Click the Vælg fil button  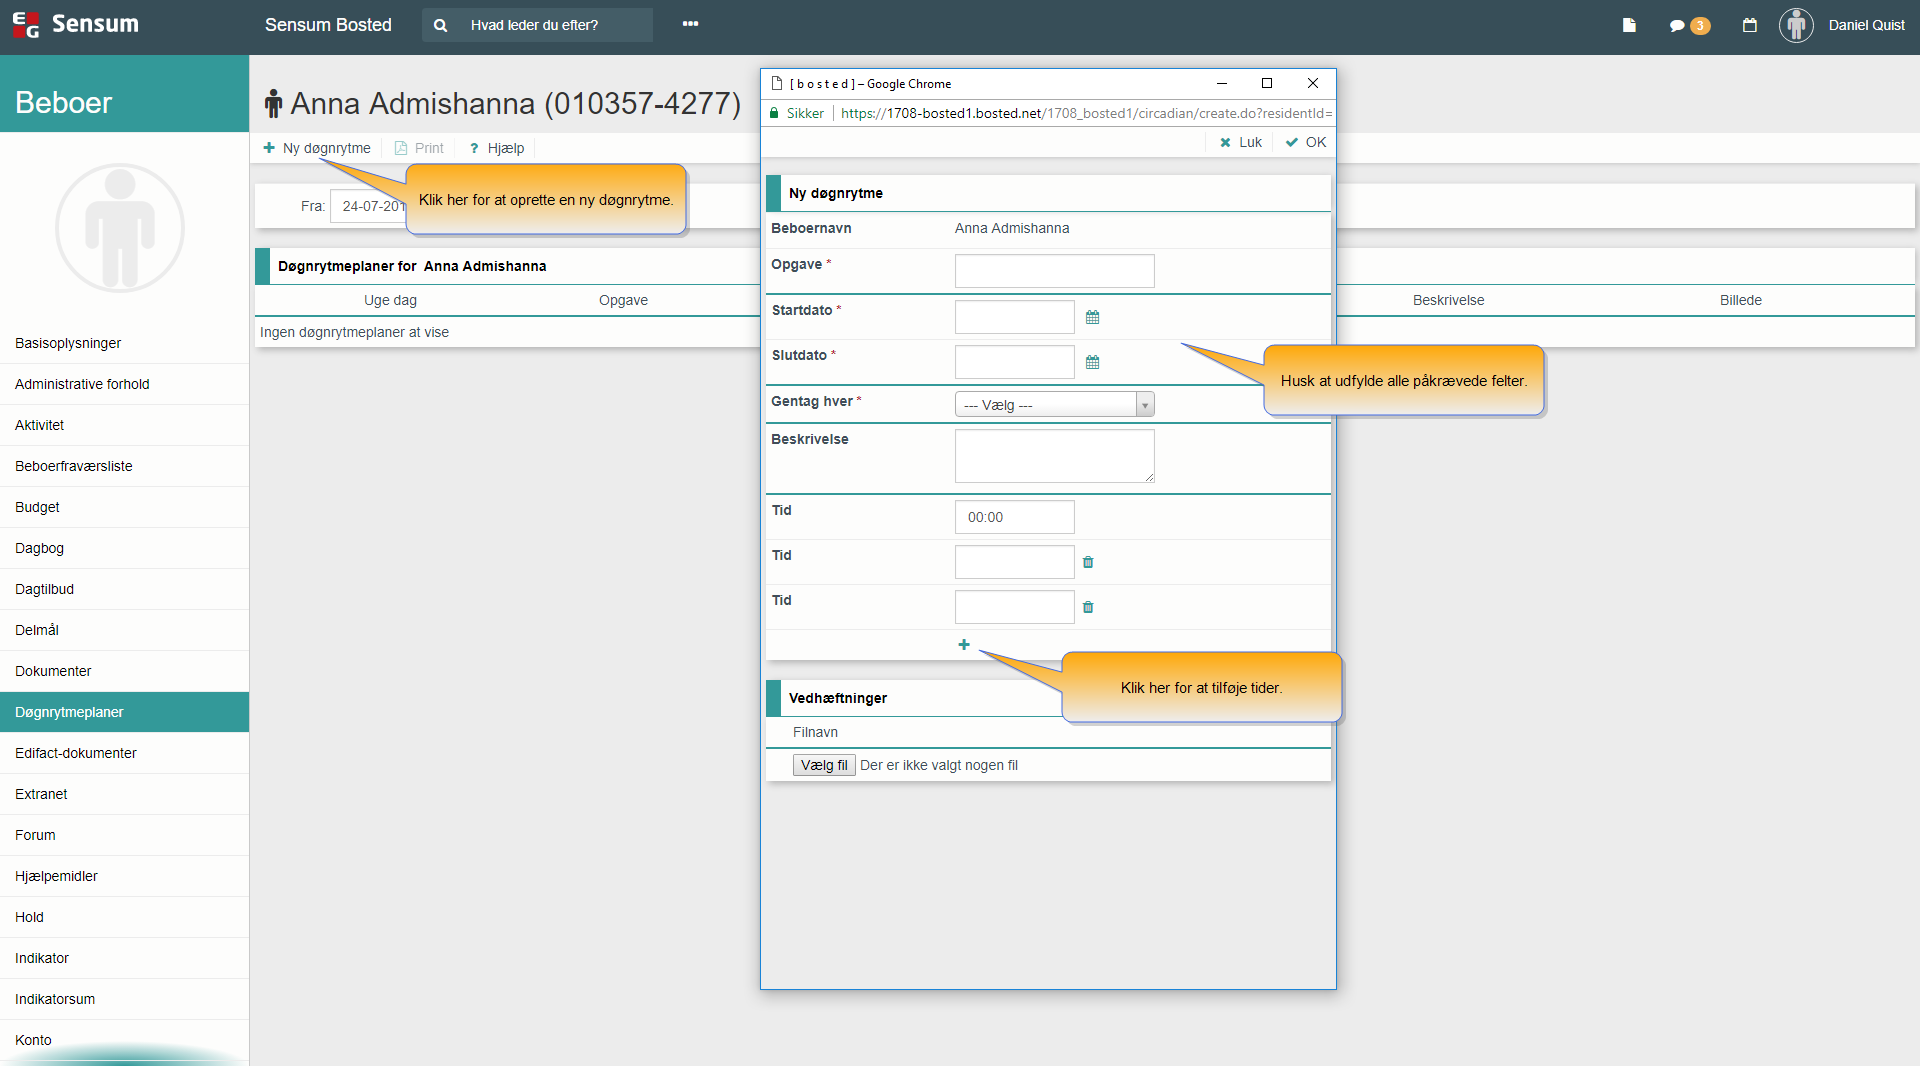[824, 765]
